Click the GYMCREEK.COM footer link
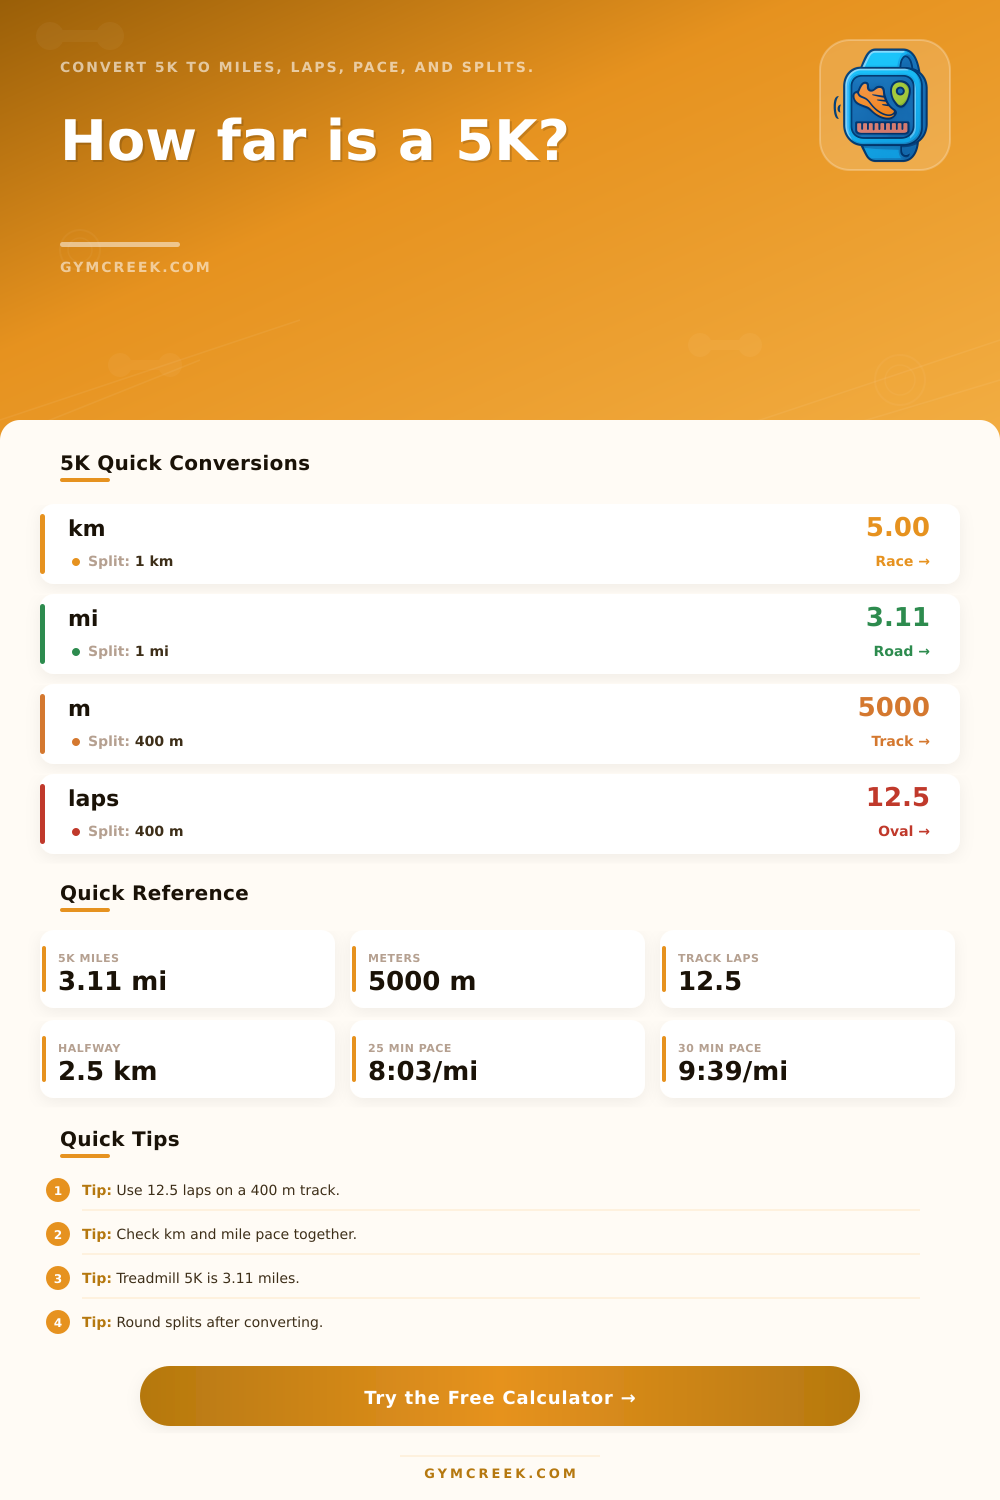This screenshot has width=1000, height=1500. [500, 1473]
